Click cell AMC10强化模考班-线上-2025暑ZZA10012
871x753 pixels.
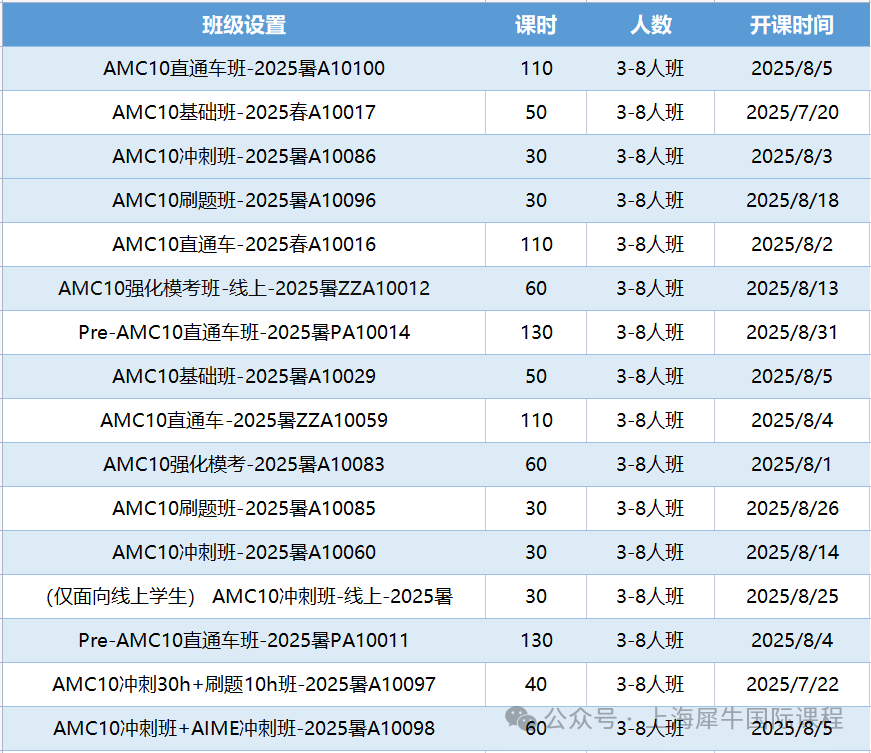pos(244,288)
